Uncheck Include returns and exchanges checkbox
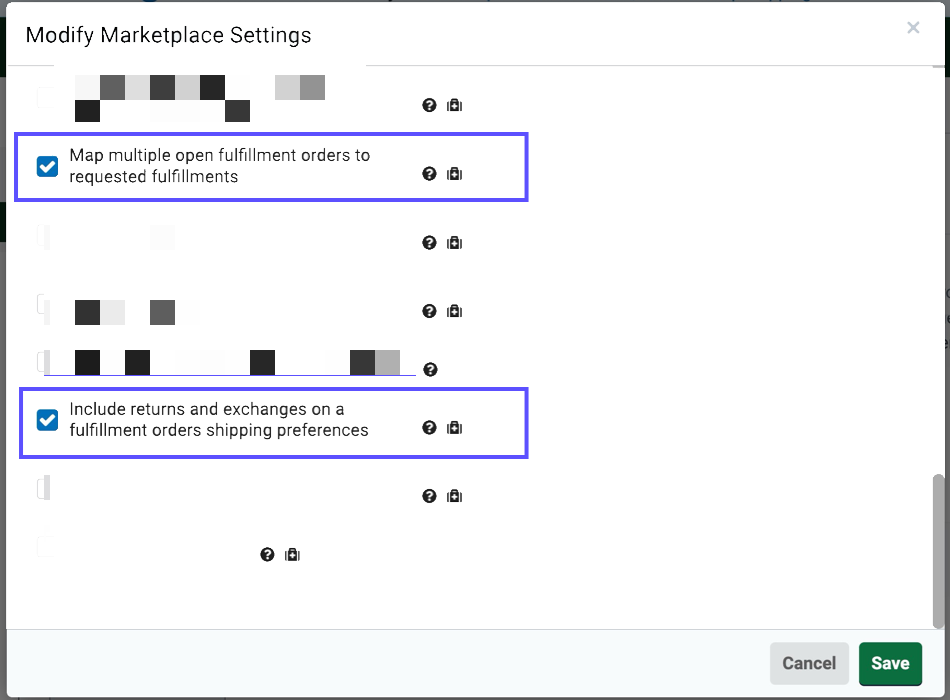This screenshot has height=700, width=950. click(47, 420)
